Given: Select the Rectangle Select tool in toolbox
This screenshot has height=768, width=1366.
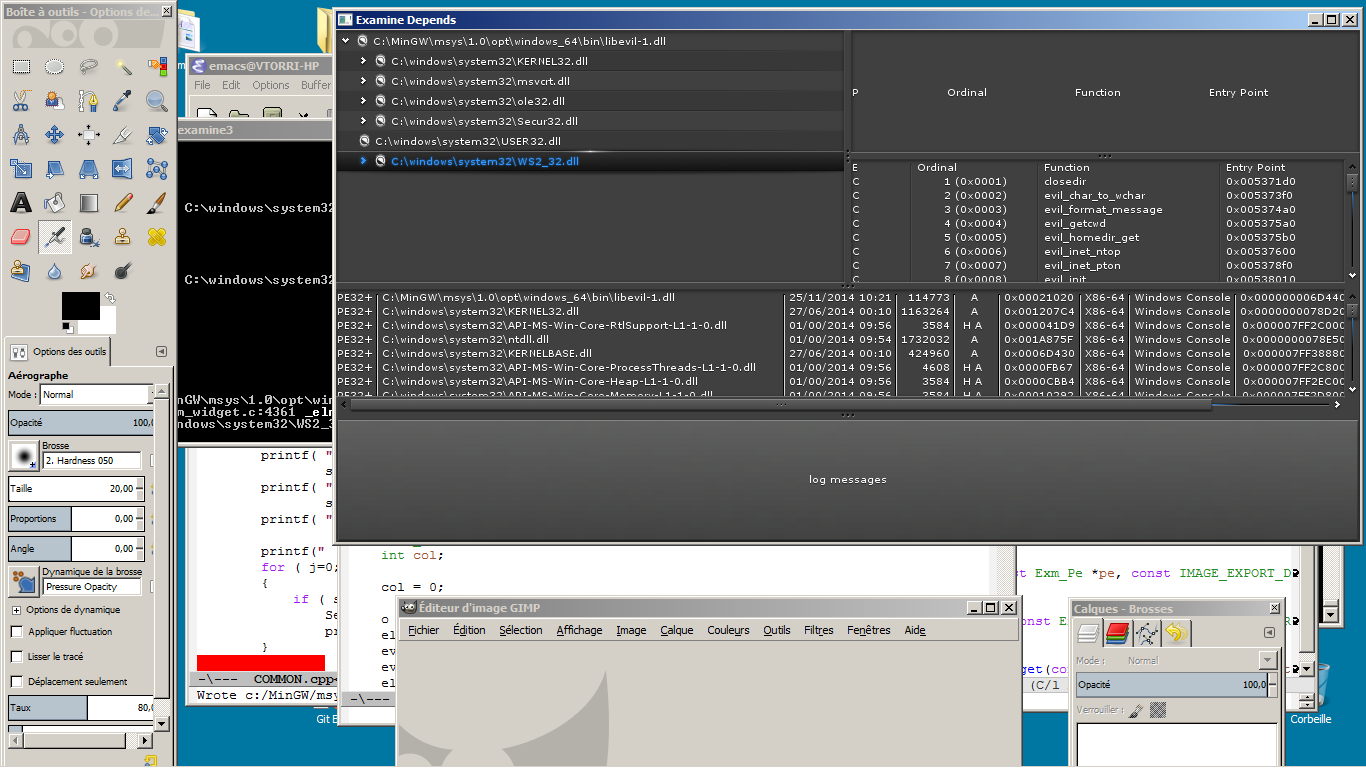Looking at the screenshot, I should coord(21,67).
